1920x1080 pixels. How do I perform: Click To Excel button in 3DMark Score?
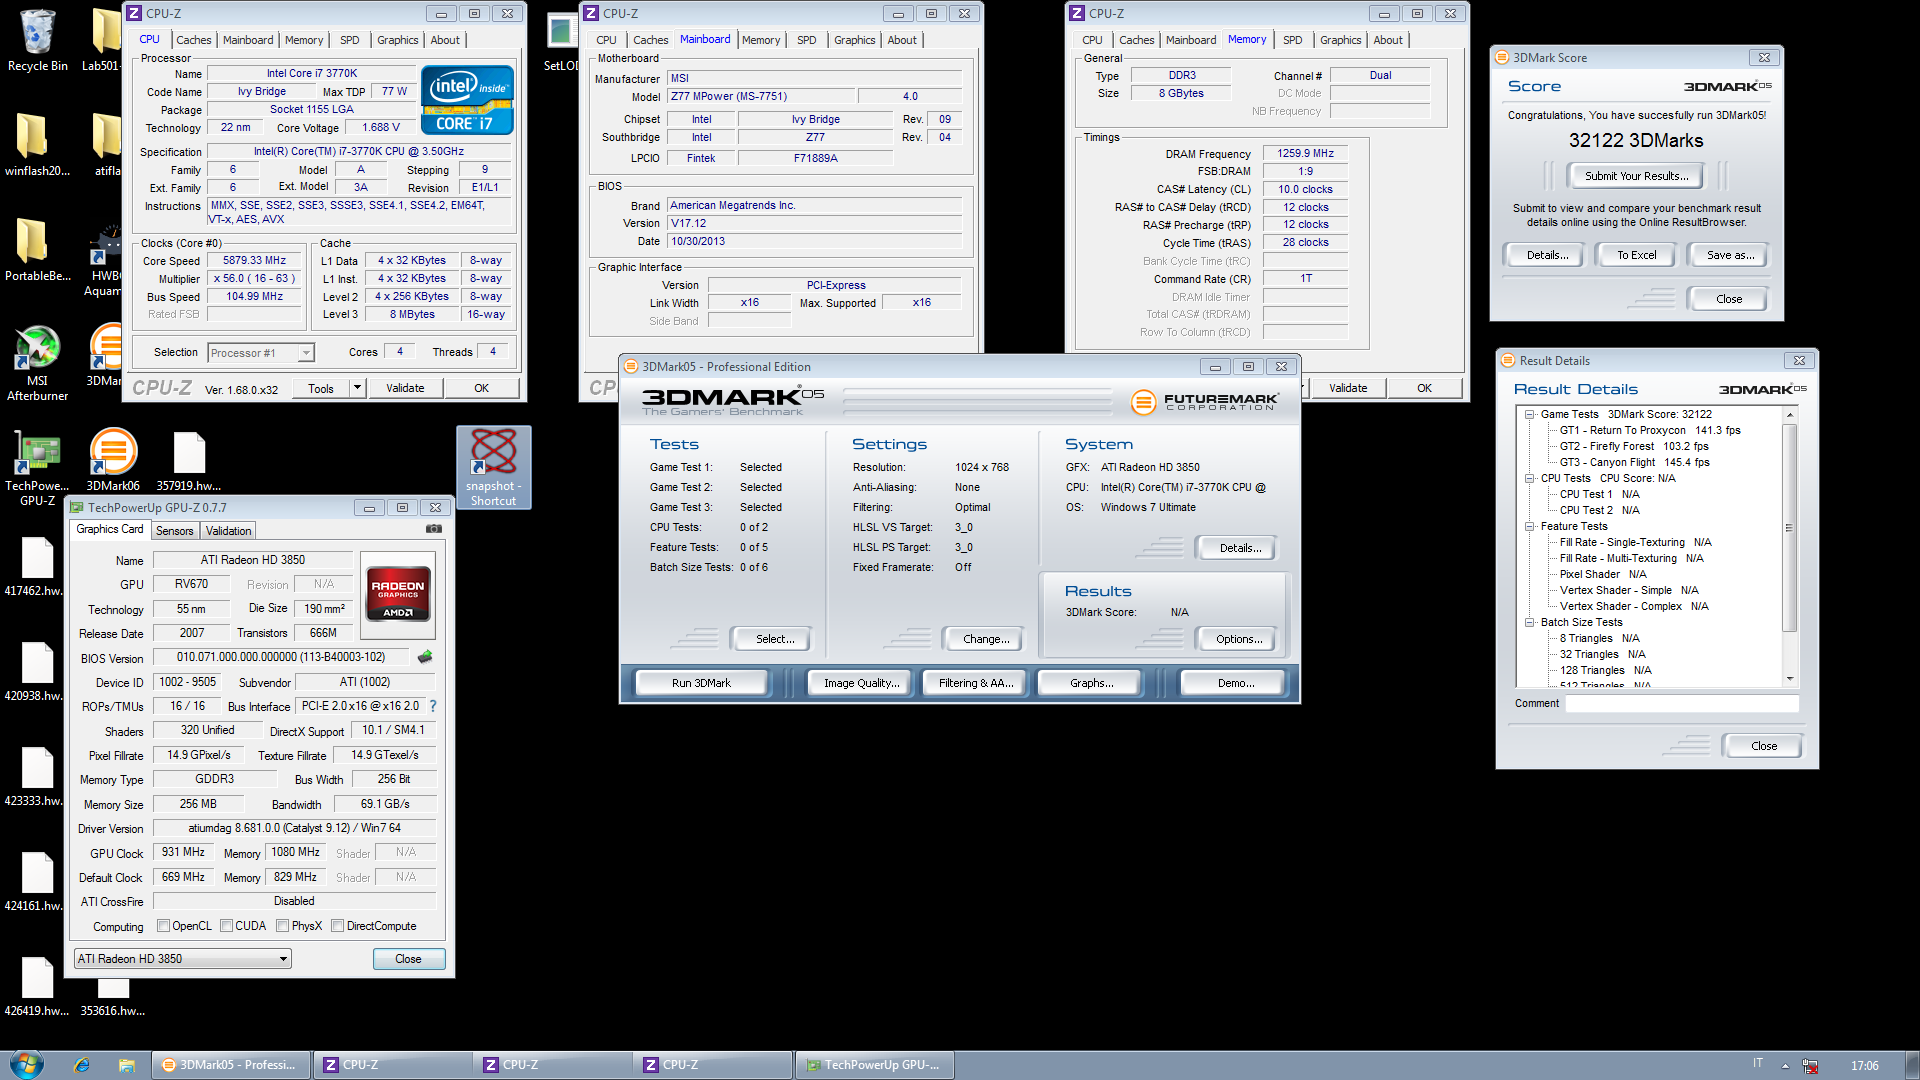1636,255
